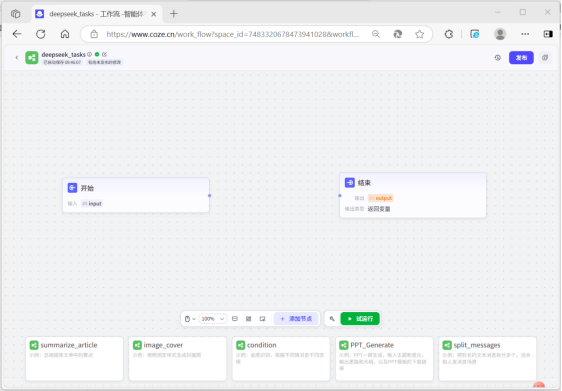Image resolution: width=562 pixels, height=391 pixels.
Task: Click the tab actions icon before the tabs
Action: click(x=15, y=14)
